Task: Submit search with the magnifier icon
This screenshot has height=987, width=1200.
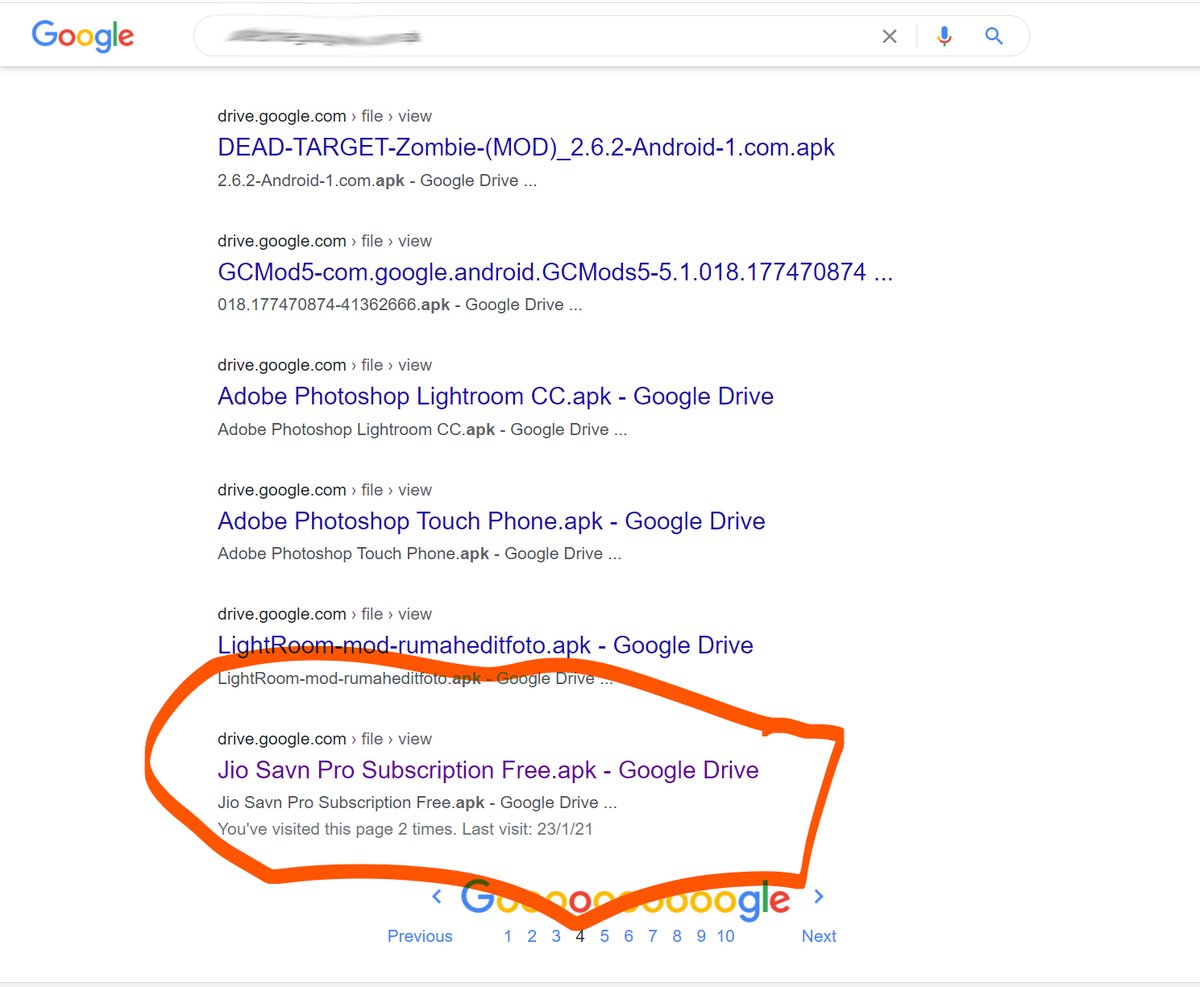Action: tap(993, 37)
